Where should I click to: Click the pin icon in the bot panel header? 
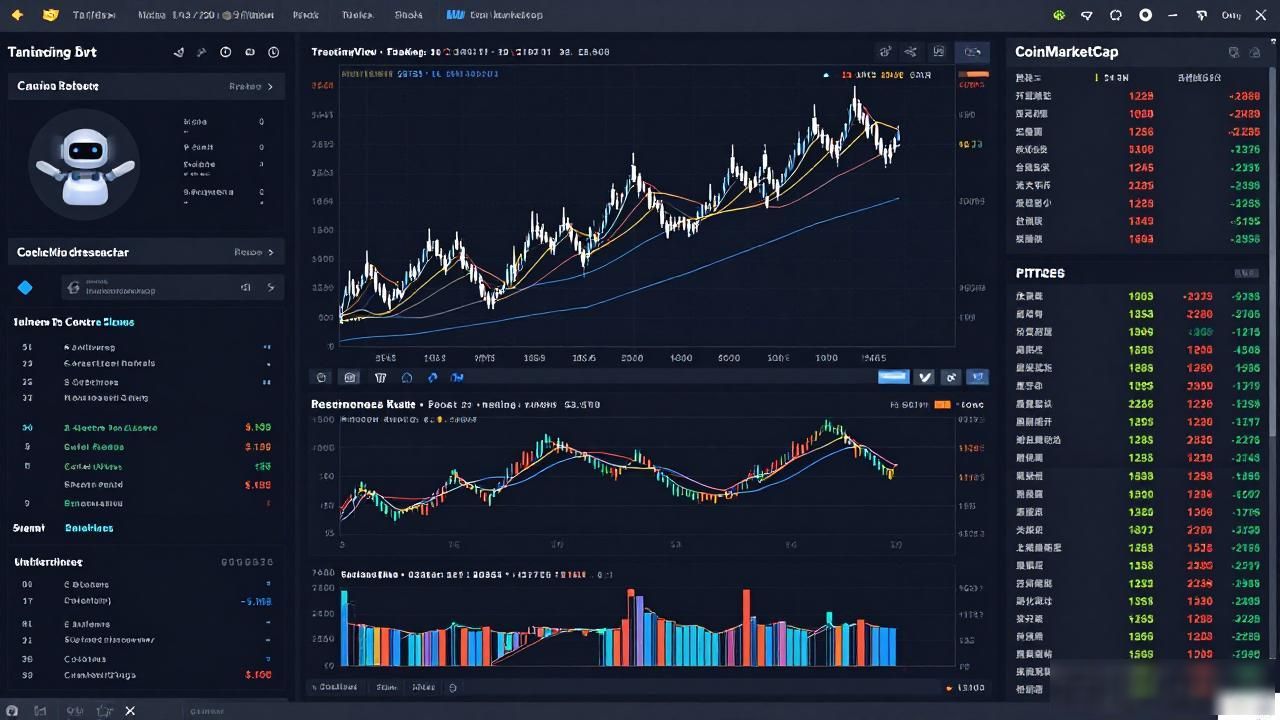pos(201,52)
